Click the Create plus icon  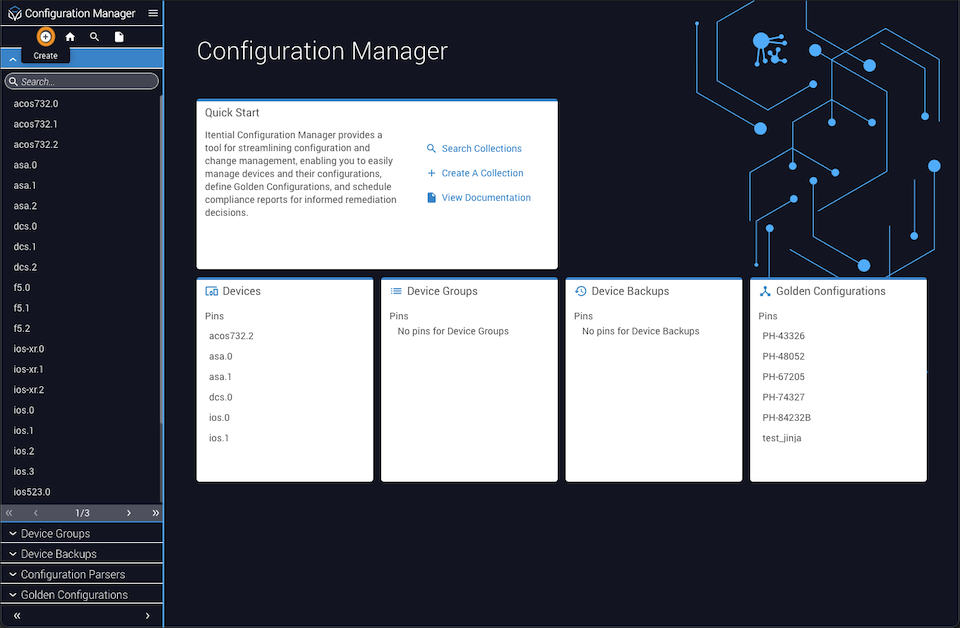pos(45,37)
